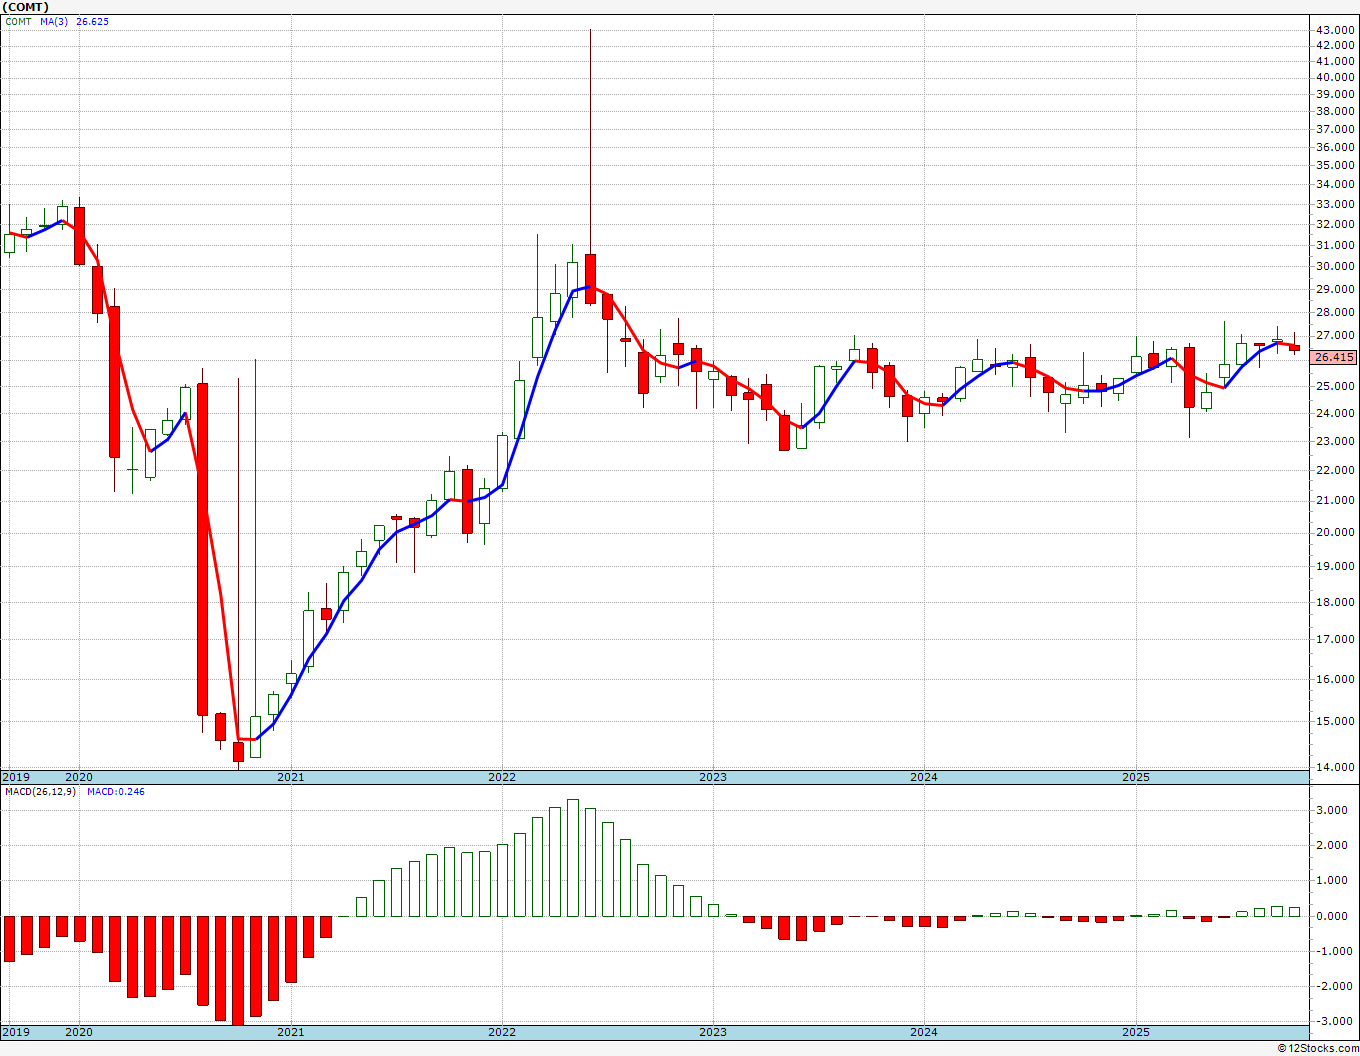Click the (COMT) chart title
1360x1056 pixels.
click(24, 7)
